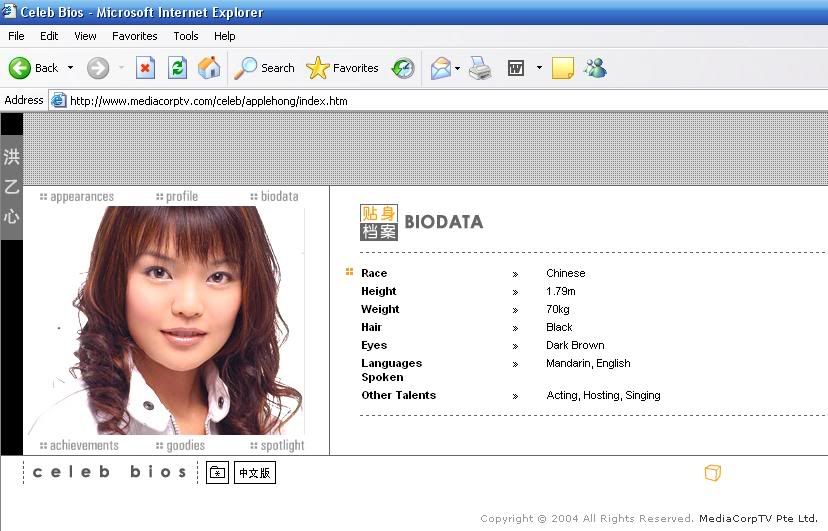This screenshot has width=828, height=531.
Task: Click the Chinese 贴身档案 biodata logo
Action: tap(379, 222)
